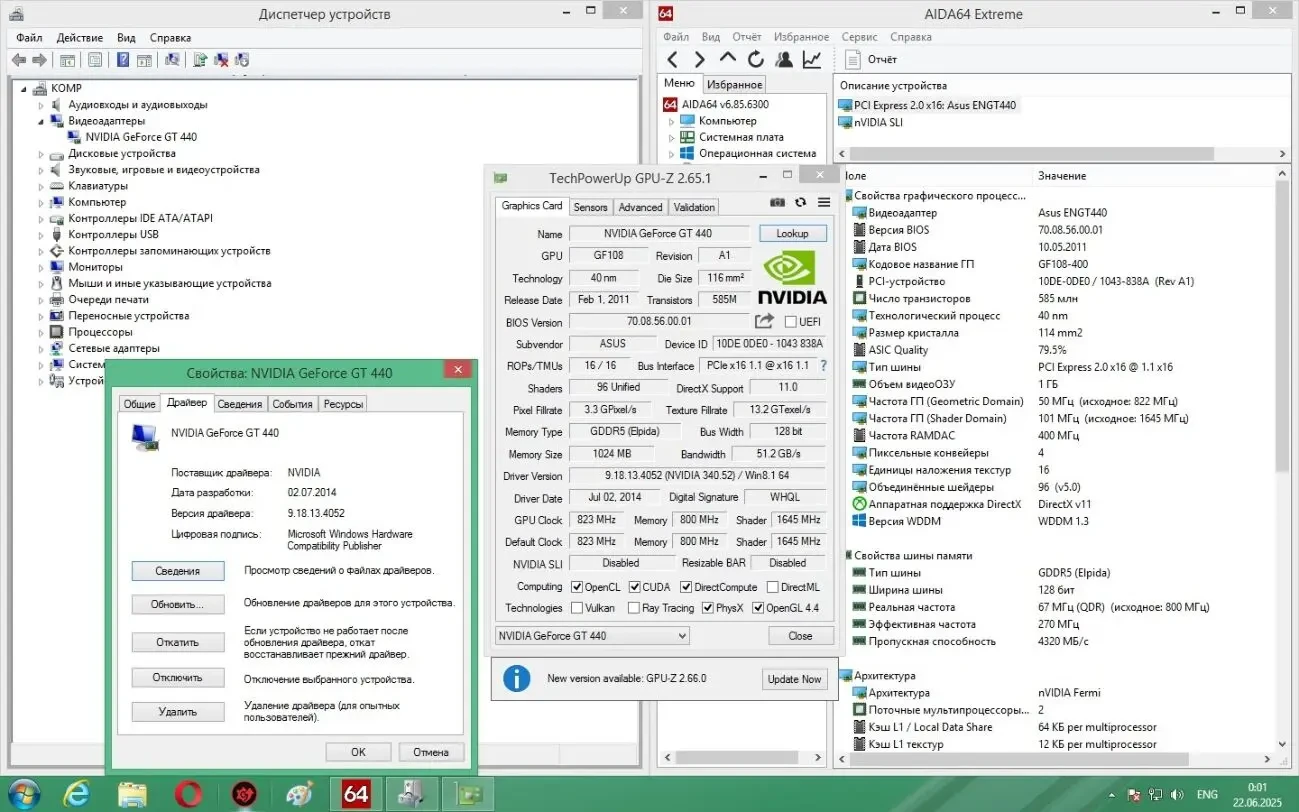Refresh the AIDA64 page
Image resolution: width=1299 pixels, height=812 pixels.
(x=756, y=60)
